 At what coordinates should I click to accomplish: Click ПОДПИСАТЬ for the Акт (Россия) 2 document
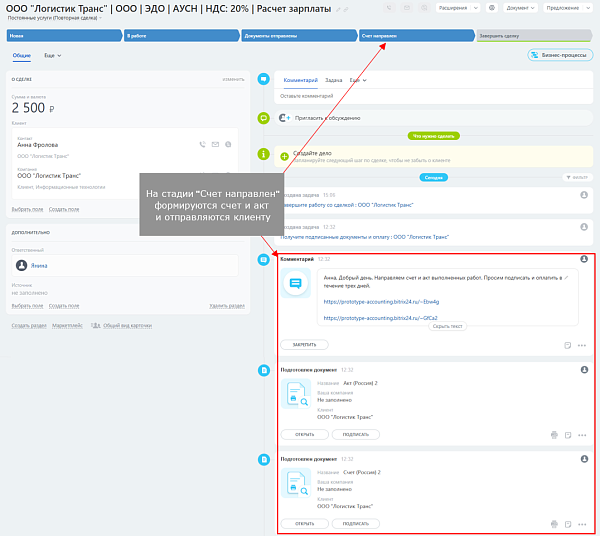click(x=355, y=434)
